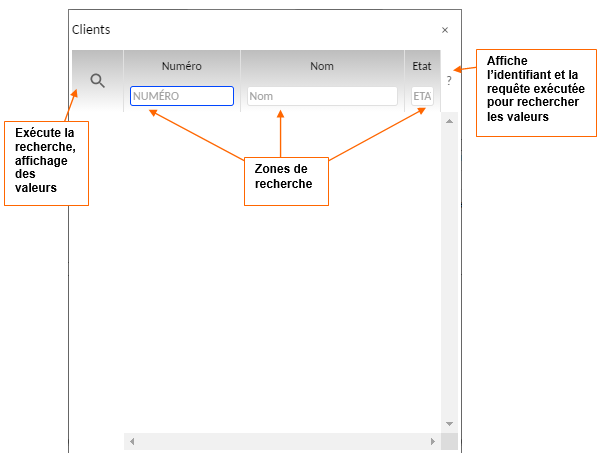Click the horizontal scrollbar right arrow
Viewport: 603px width, 467px height.
432,441
